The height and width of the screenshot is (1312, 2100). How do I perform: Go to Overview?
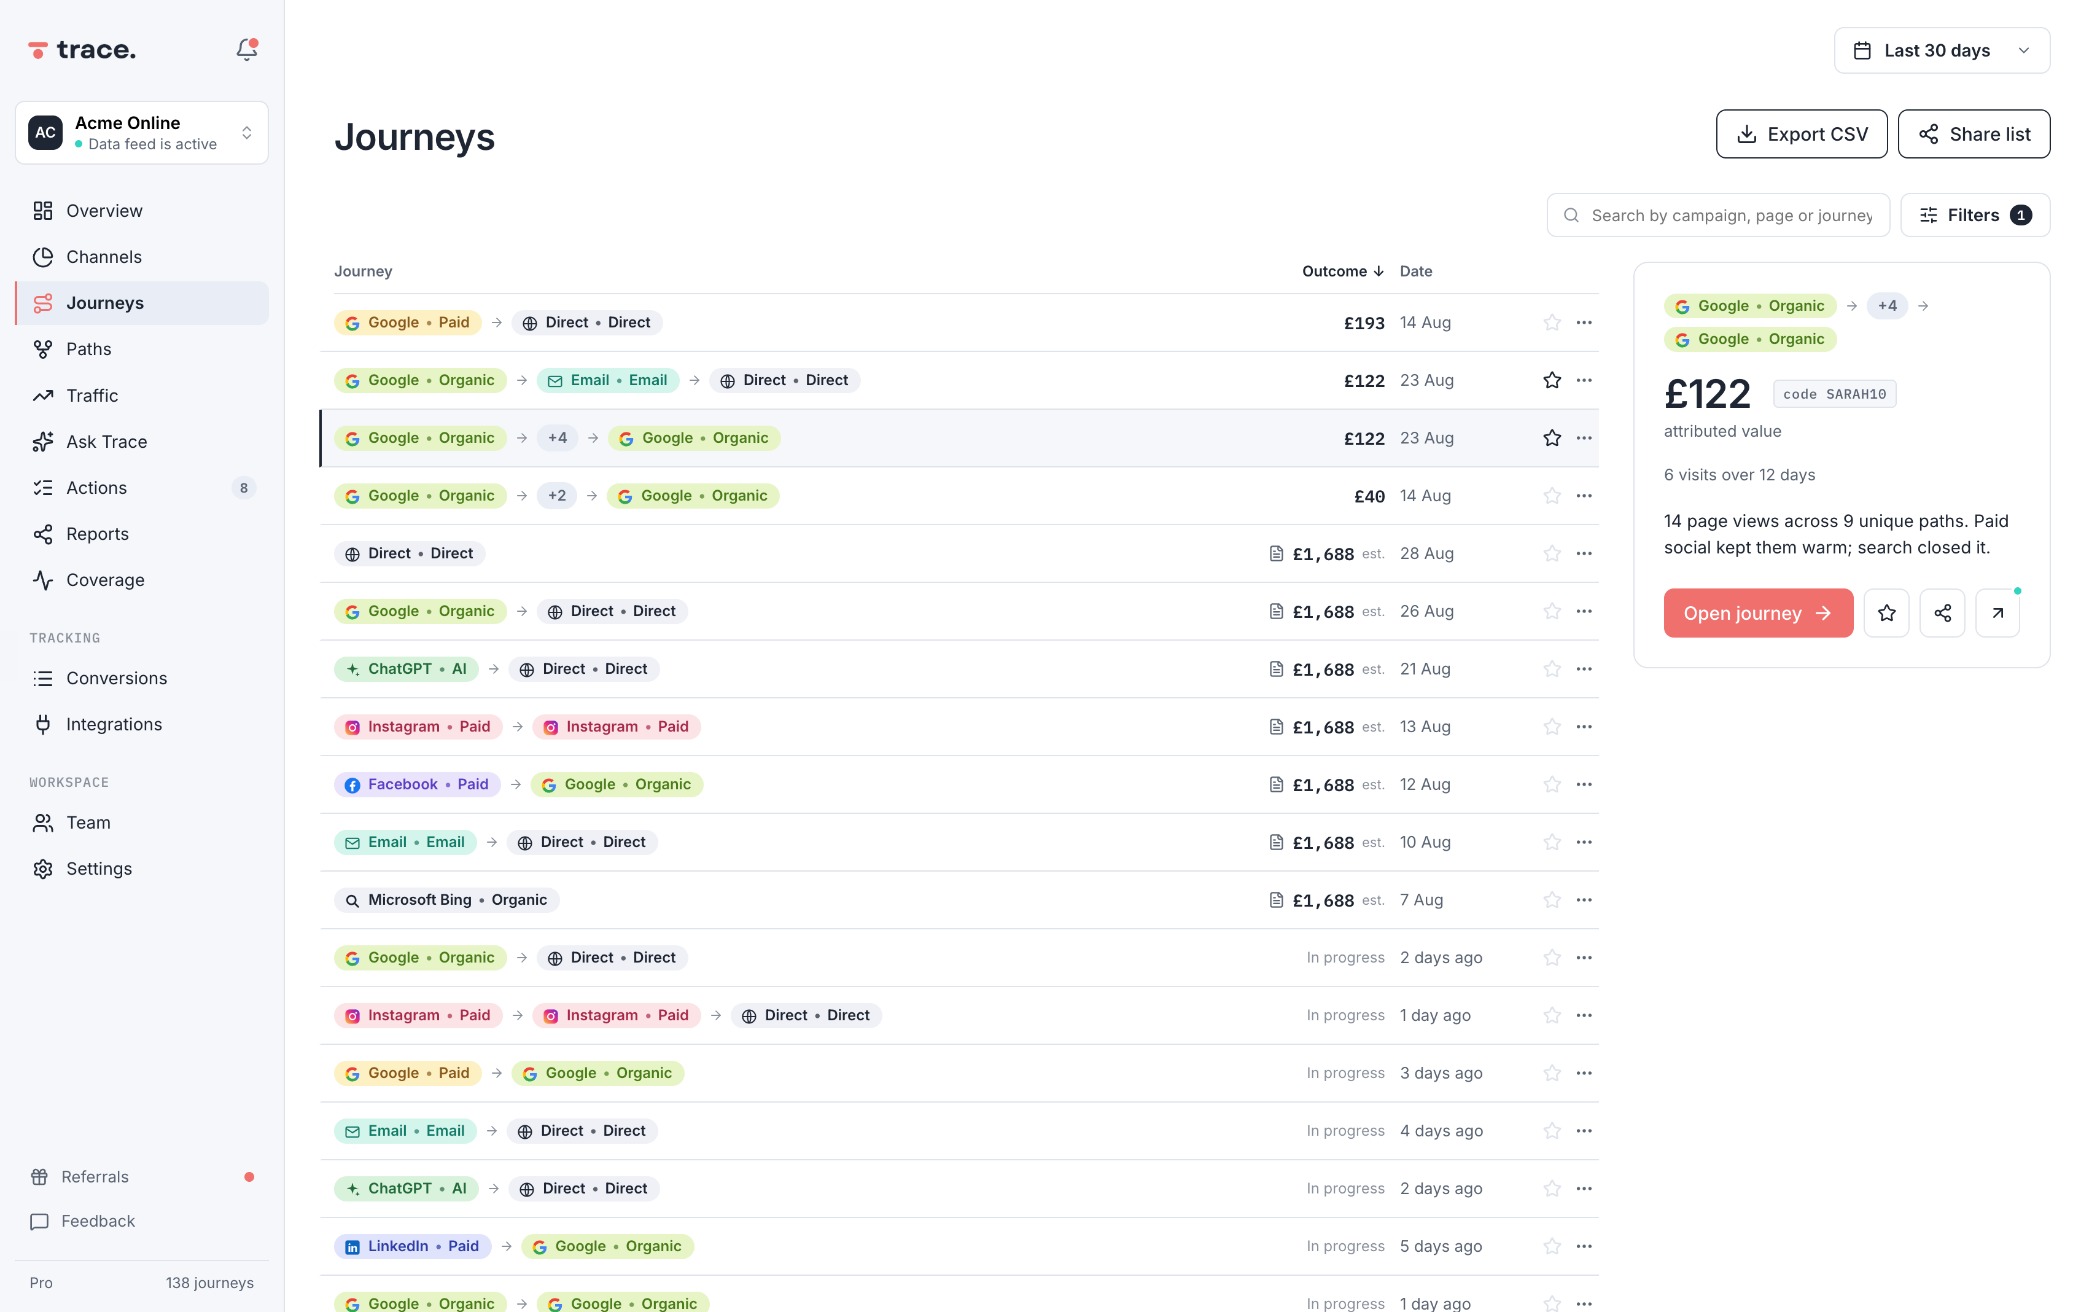(142, 211)
